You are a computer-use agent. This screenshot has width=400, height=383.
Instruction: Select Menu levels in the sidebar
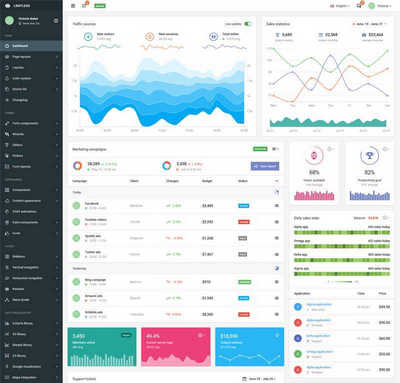coord(31,300)
